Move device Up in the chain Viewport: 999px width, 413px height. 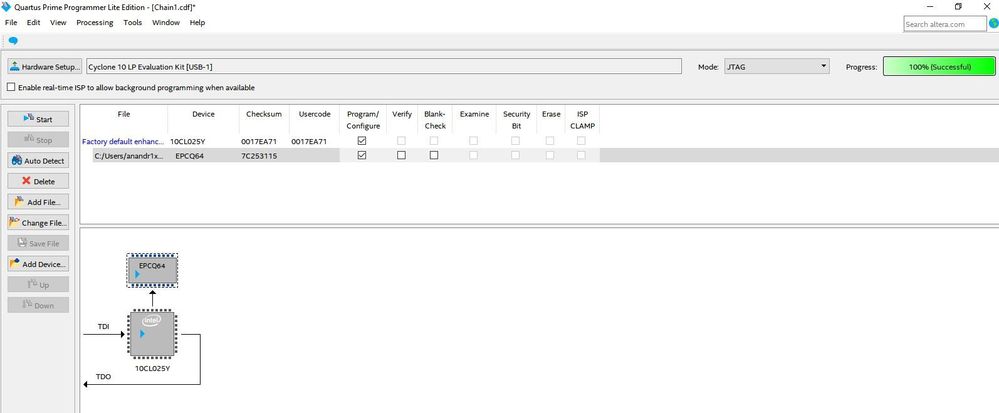[x=38, y=285]
